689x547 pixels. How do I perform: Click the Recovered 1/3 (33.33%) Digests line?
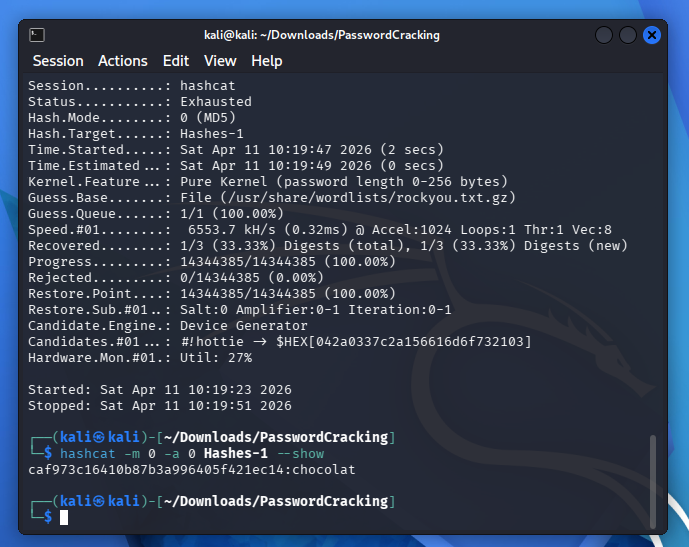pyautogui.click(x=328, y=246)
